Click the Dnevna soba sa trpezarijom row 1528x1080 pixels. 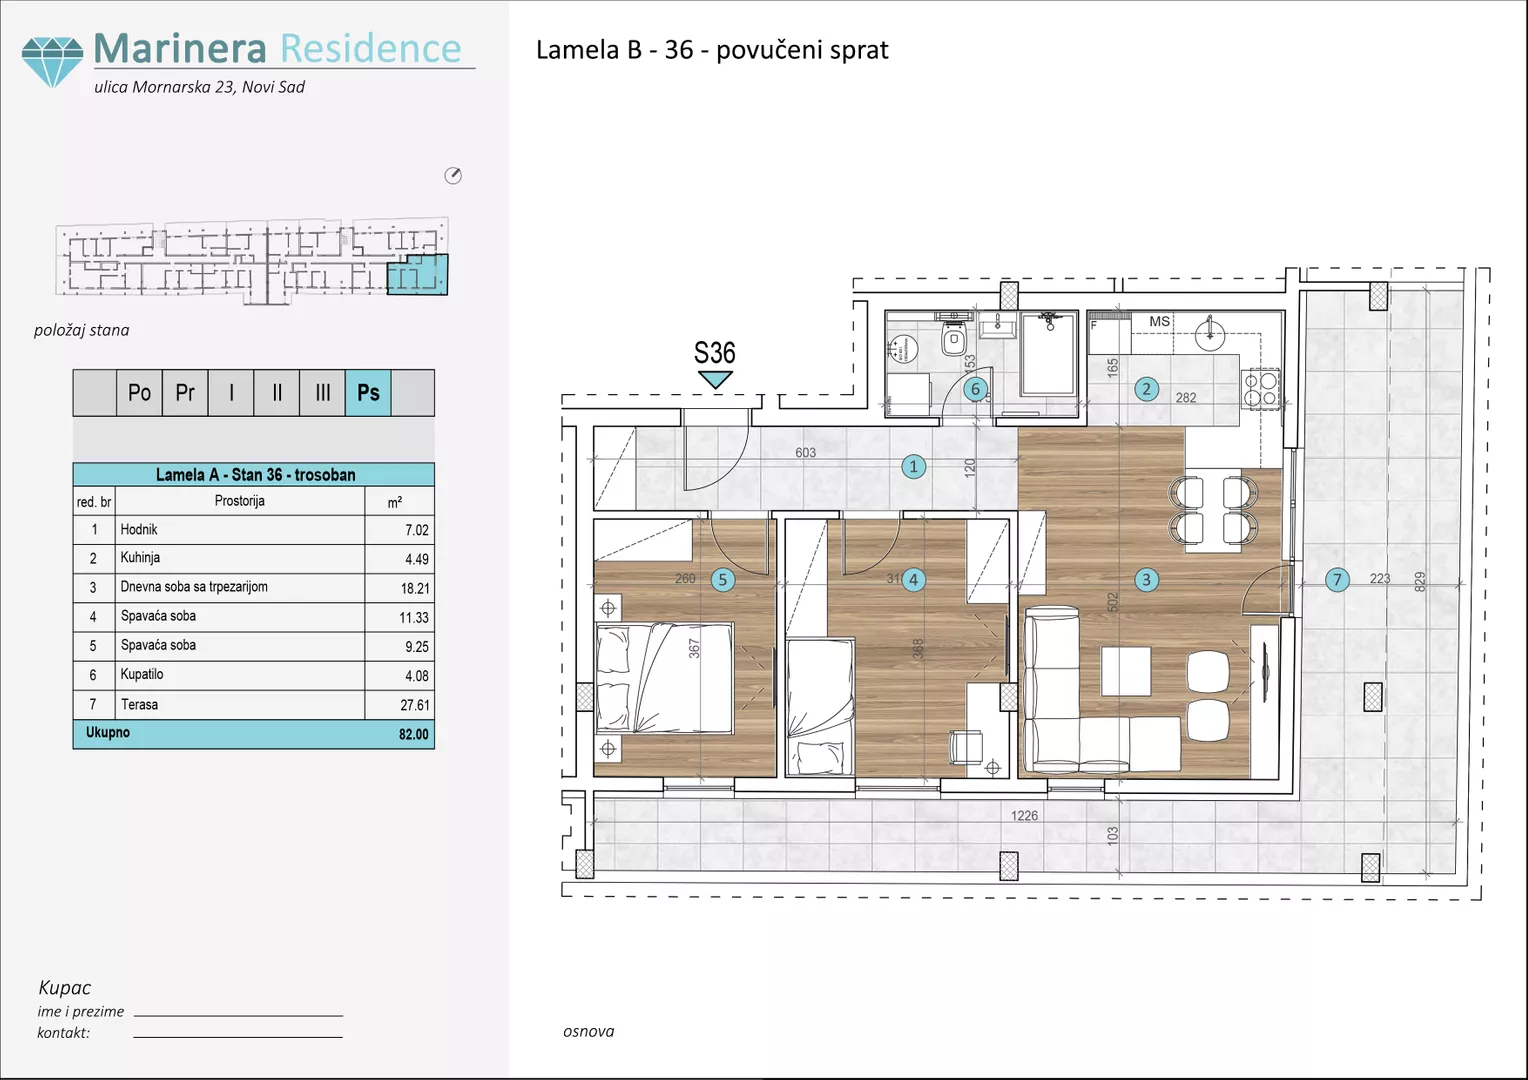(254, 588)
